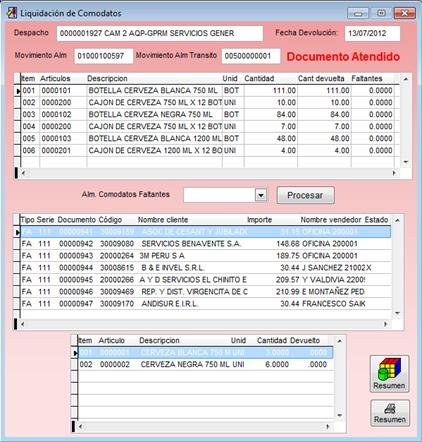422x442 pixels.
Task: Click importe value 189.75
Action: click(288, 256)
